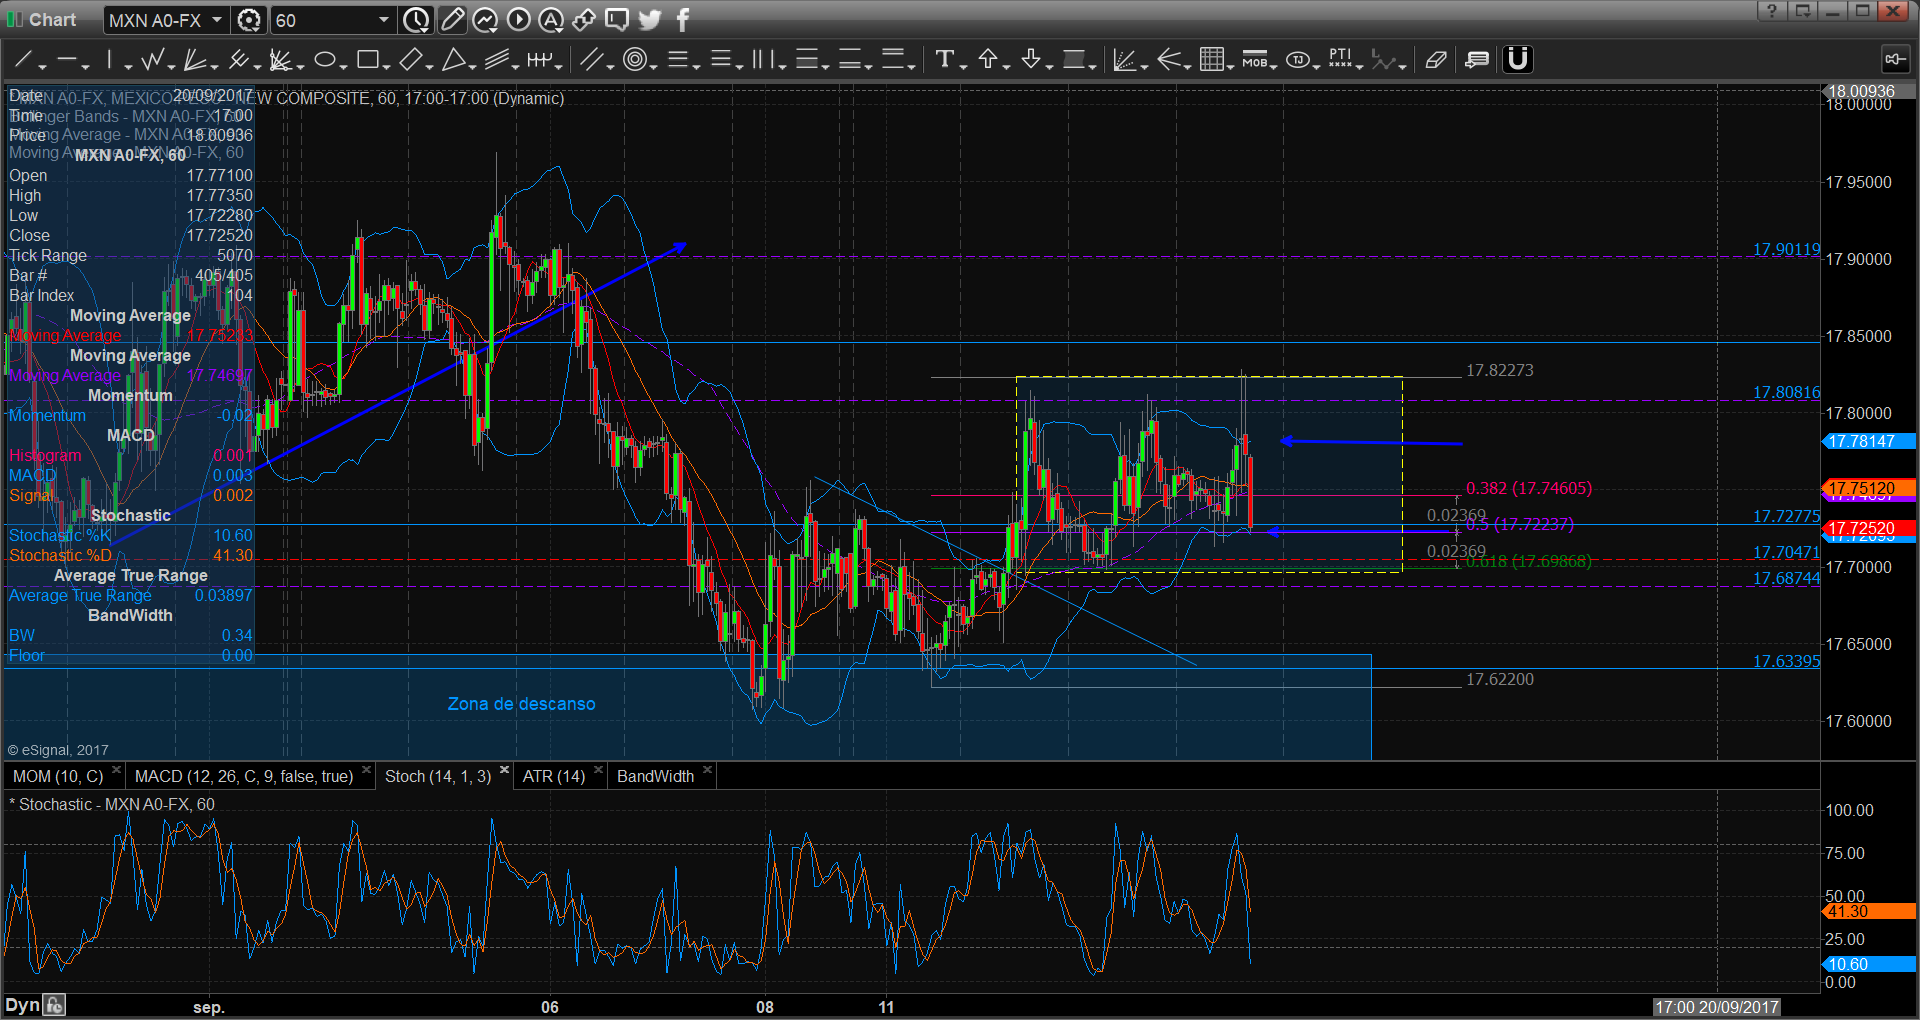Open the studies chart-line icon
The width and height of the screenshot is (1920, 1020).
click(x=485, y=19)
